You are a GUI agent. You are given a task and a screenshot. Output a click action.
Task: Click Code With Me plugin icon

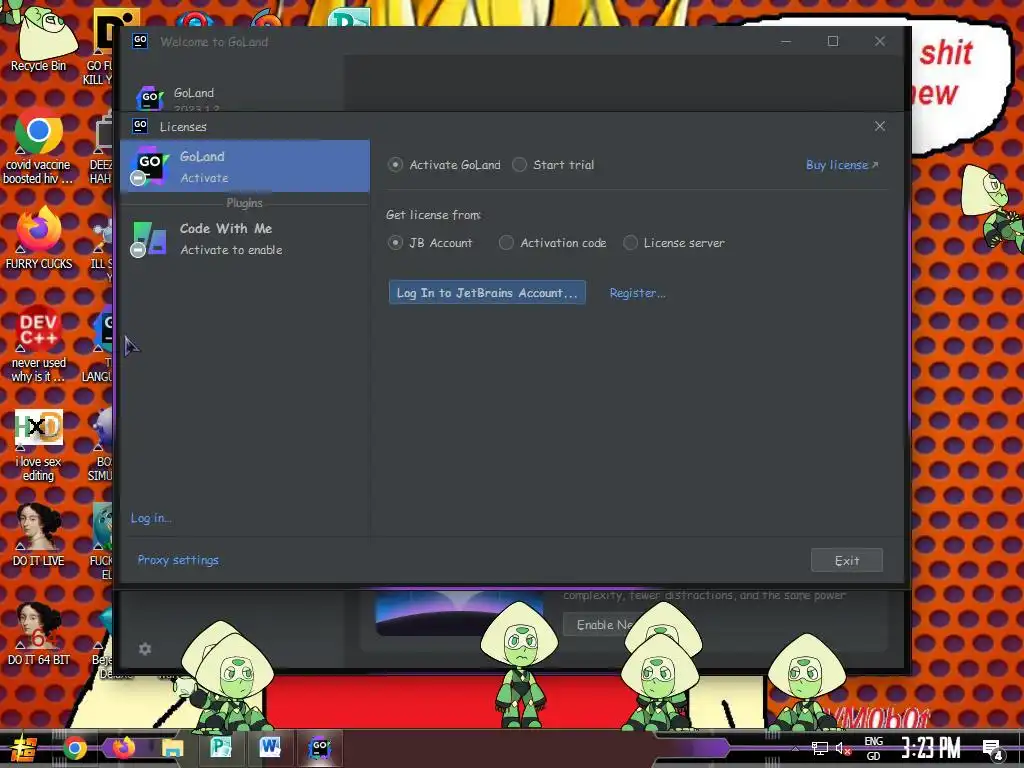pyautogui.click(x=149, y=238)
